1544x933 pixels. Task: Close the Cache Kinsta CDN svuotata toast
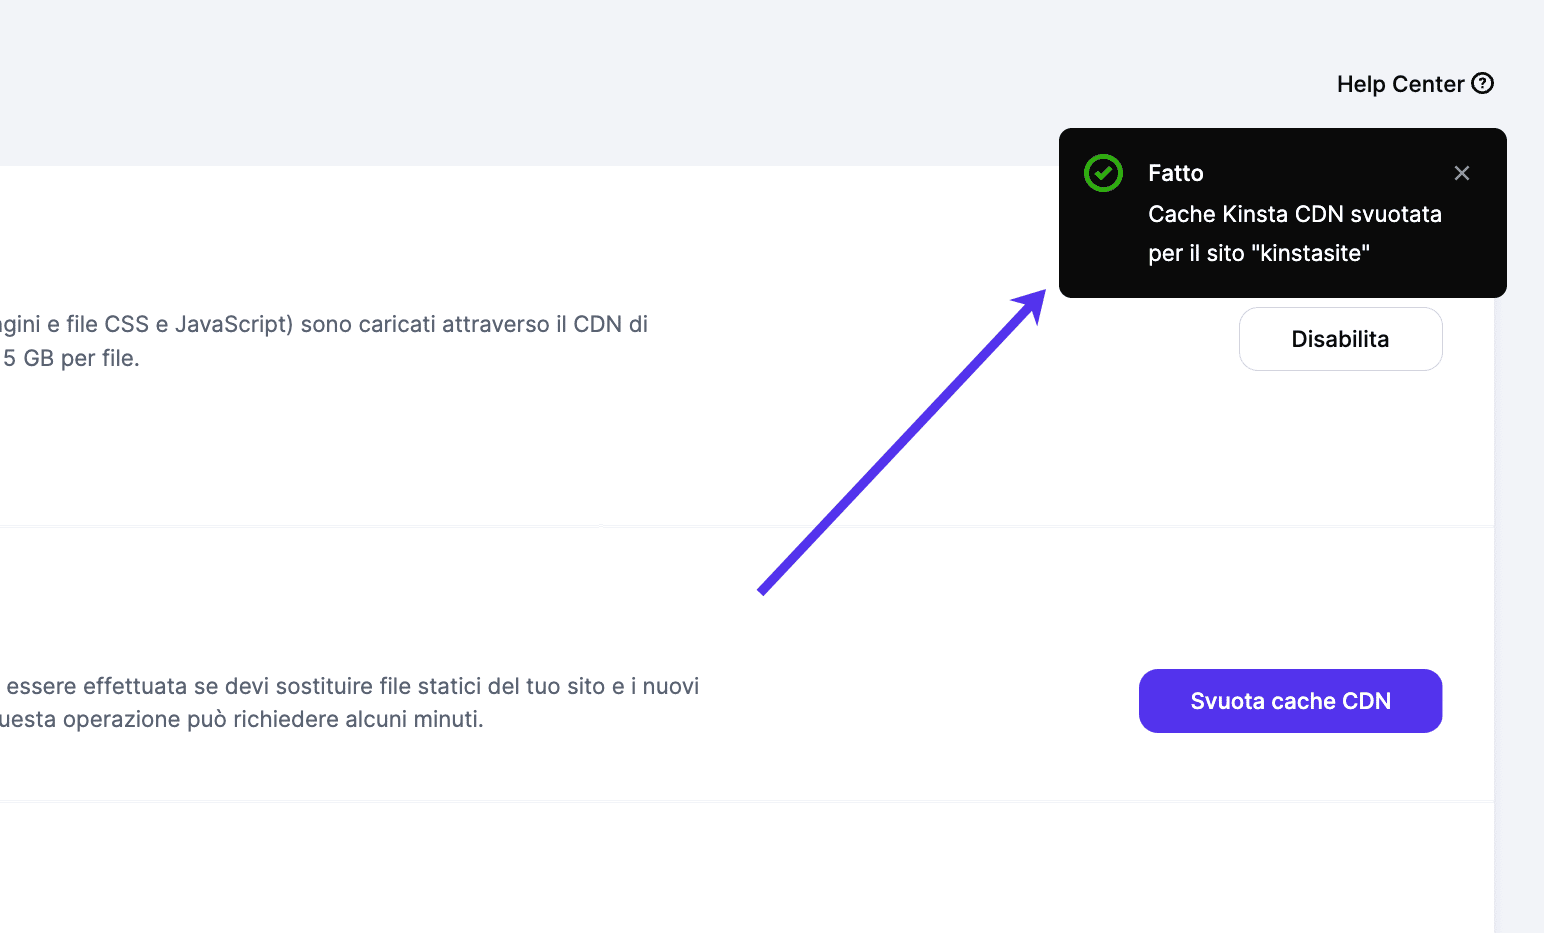click(x=1462, y=173)
